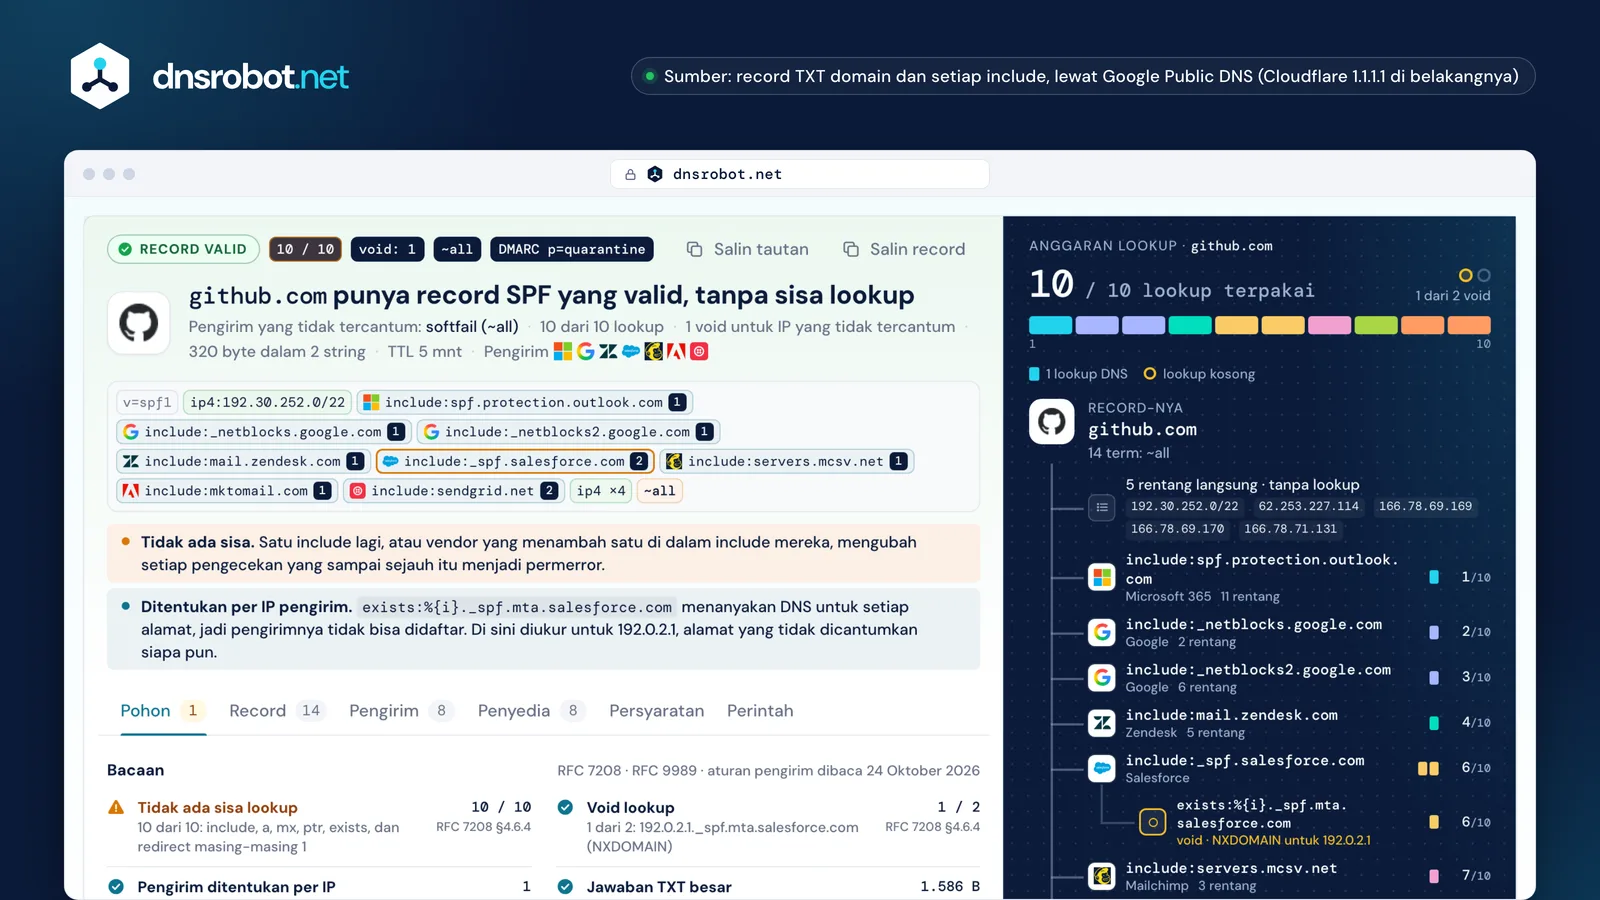1600x900 pixels.
Task: Click the SendGrid logo in the Pengirim row
Action: [699, 351]
